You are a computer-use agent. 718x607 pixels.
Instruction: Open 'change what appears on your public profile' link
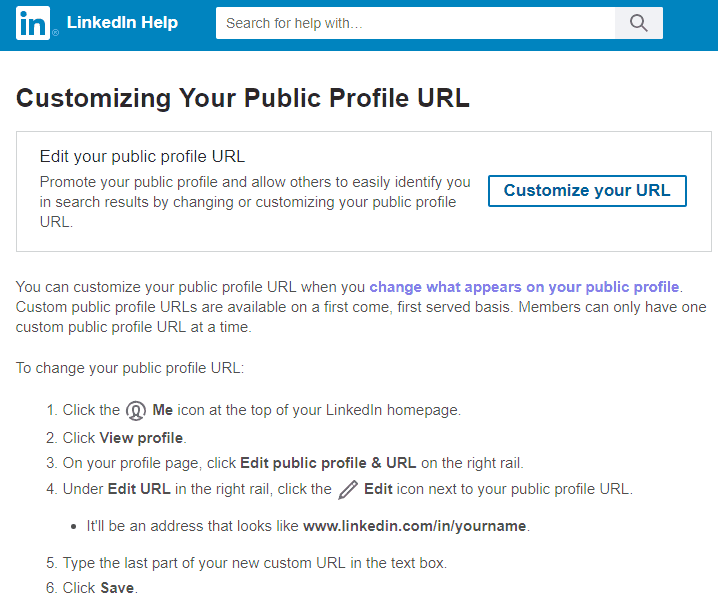pos(524,287)
